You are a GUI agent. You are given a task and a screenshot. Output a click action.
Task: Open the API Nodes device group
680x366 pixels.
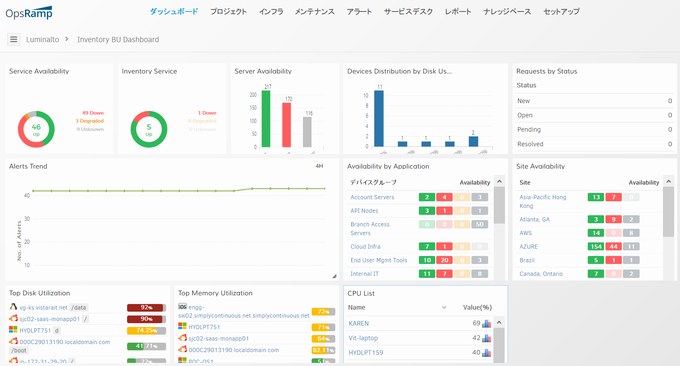pyautogui.click(x=364, y=211)
